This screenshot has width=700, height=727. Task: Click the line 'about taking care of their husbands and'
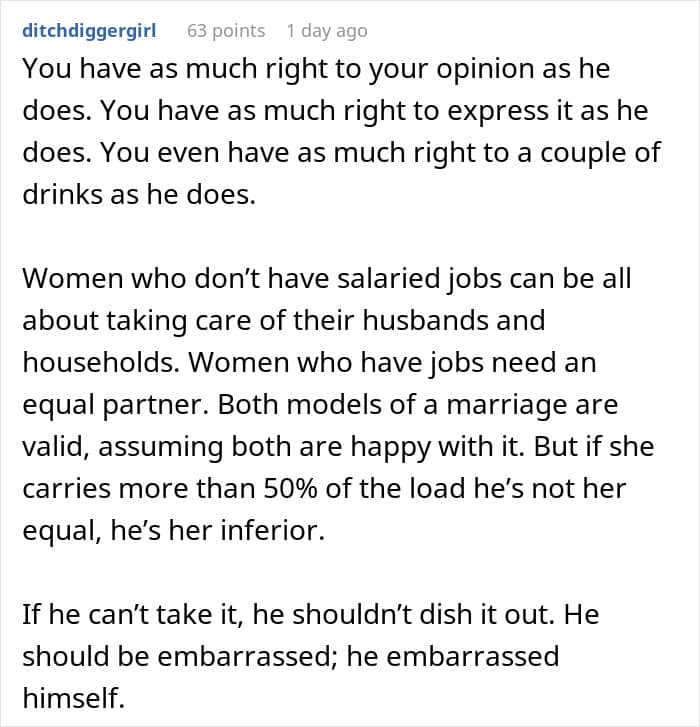[283, 321]
